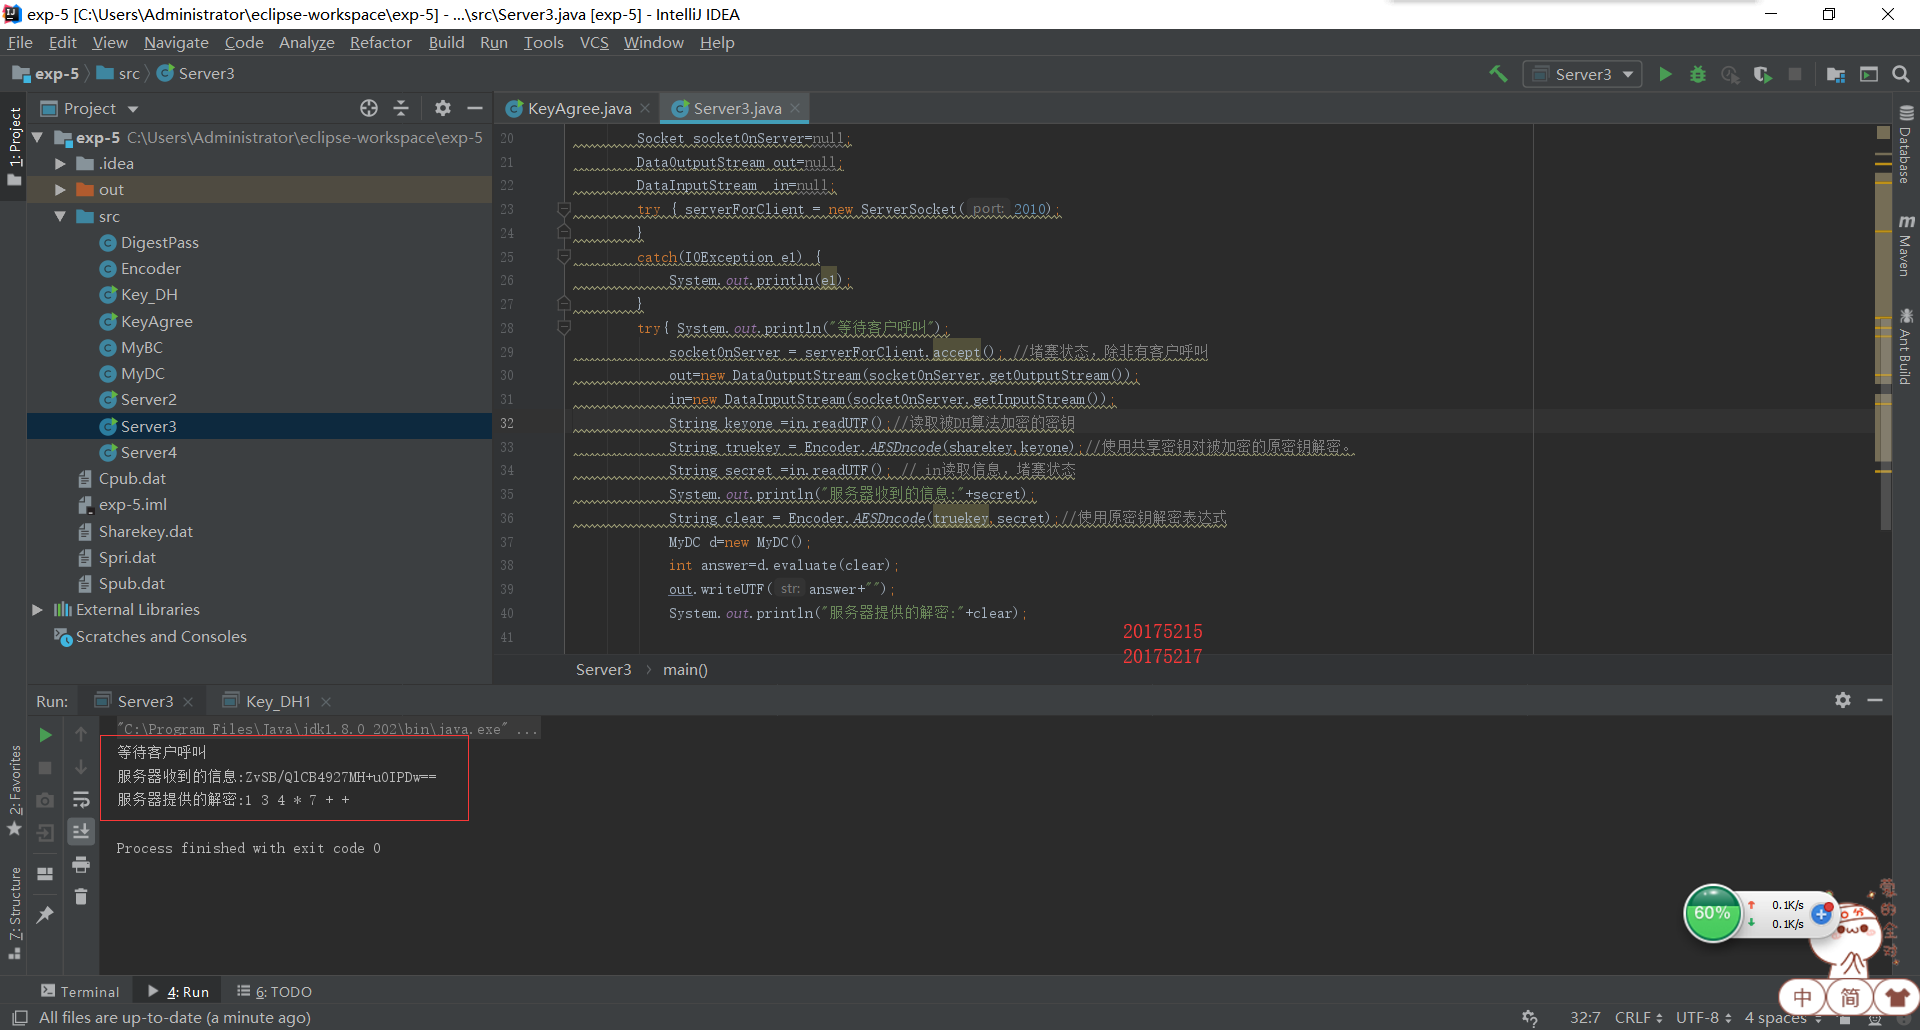The width and height of the screenshot is (1920, 1030).
Task: Open the Refactor menu
Action: click(380, 42)
